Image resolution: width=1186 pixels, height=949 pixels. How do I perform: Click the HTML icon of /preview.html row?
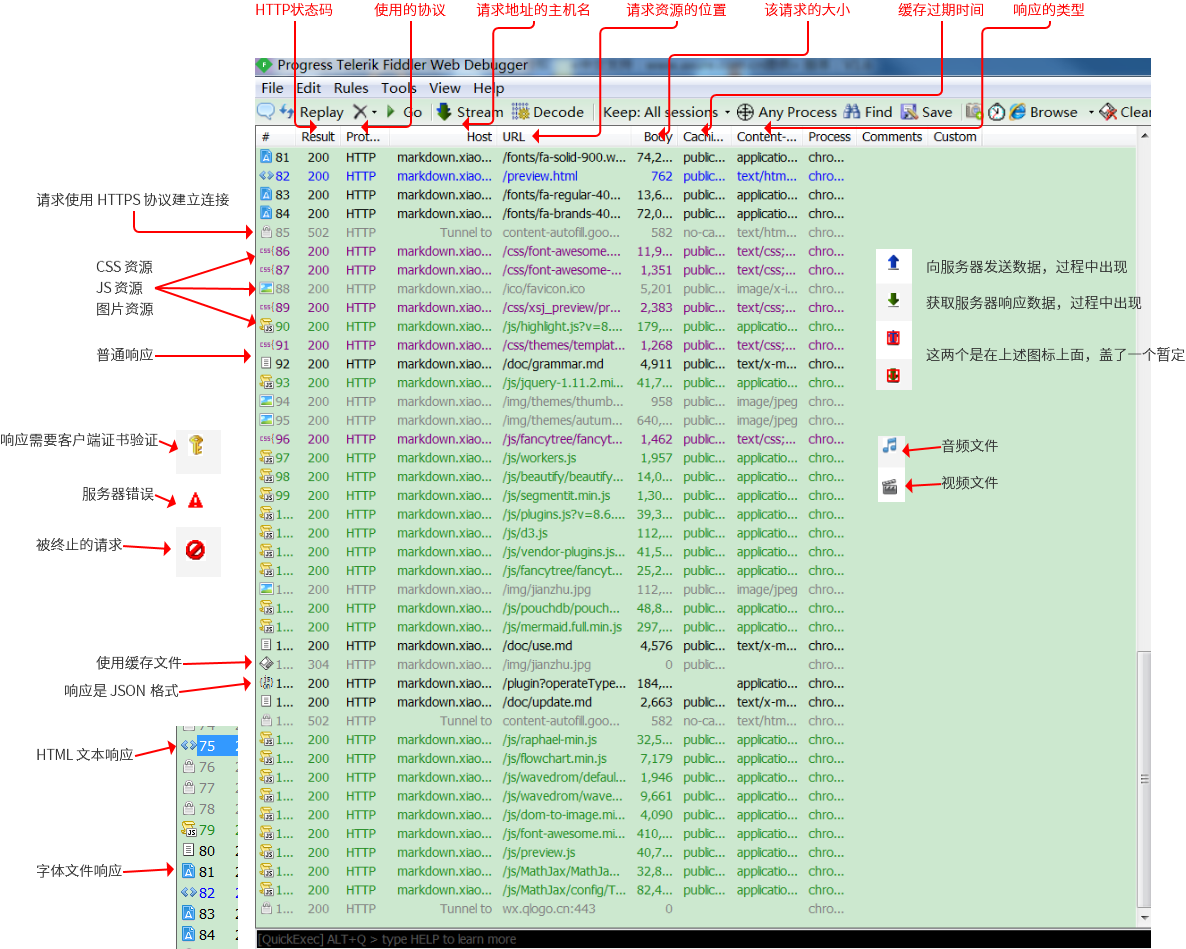266,175
